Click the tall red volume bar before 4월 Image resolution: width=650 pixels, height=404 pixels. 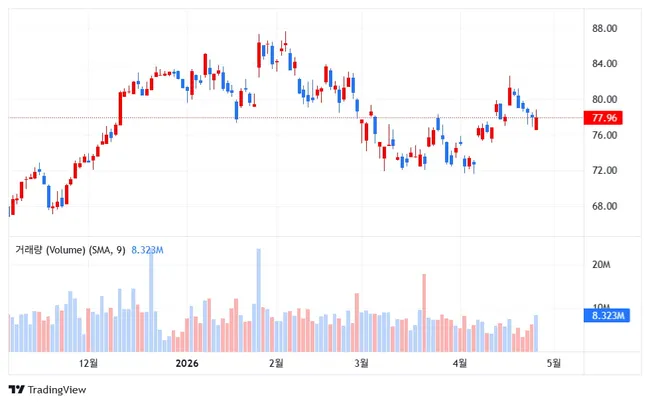click(x=424, y=312)
